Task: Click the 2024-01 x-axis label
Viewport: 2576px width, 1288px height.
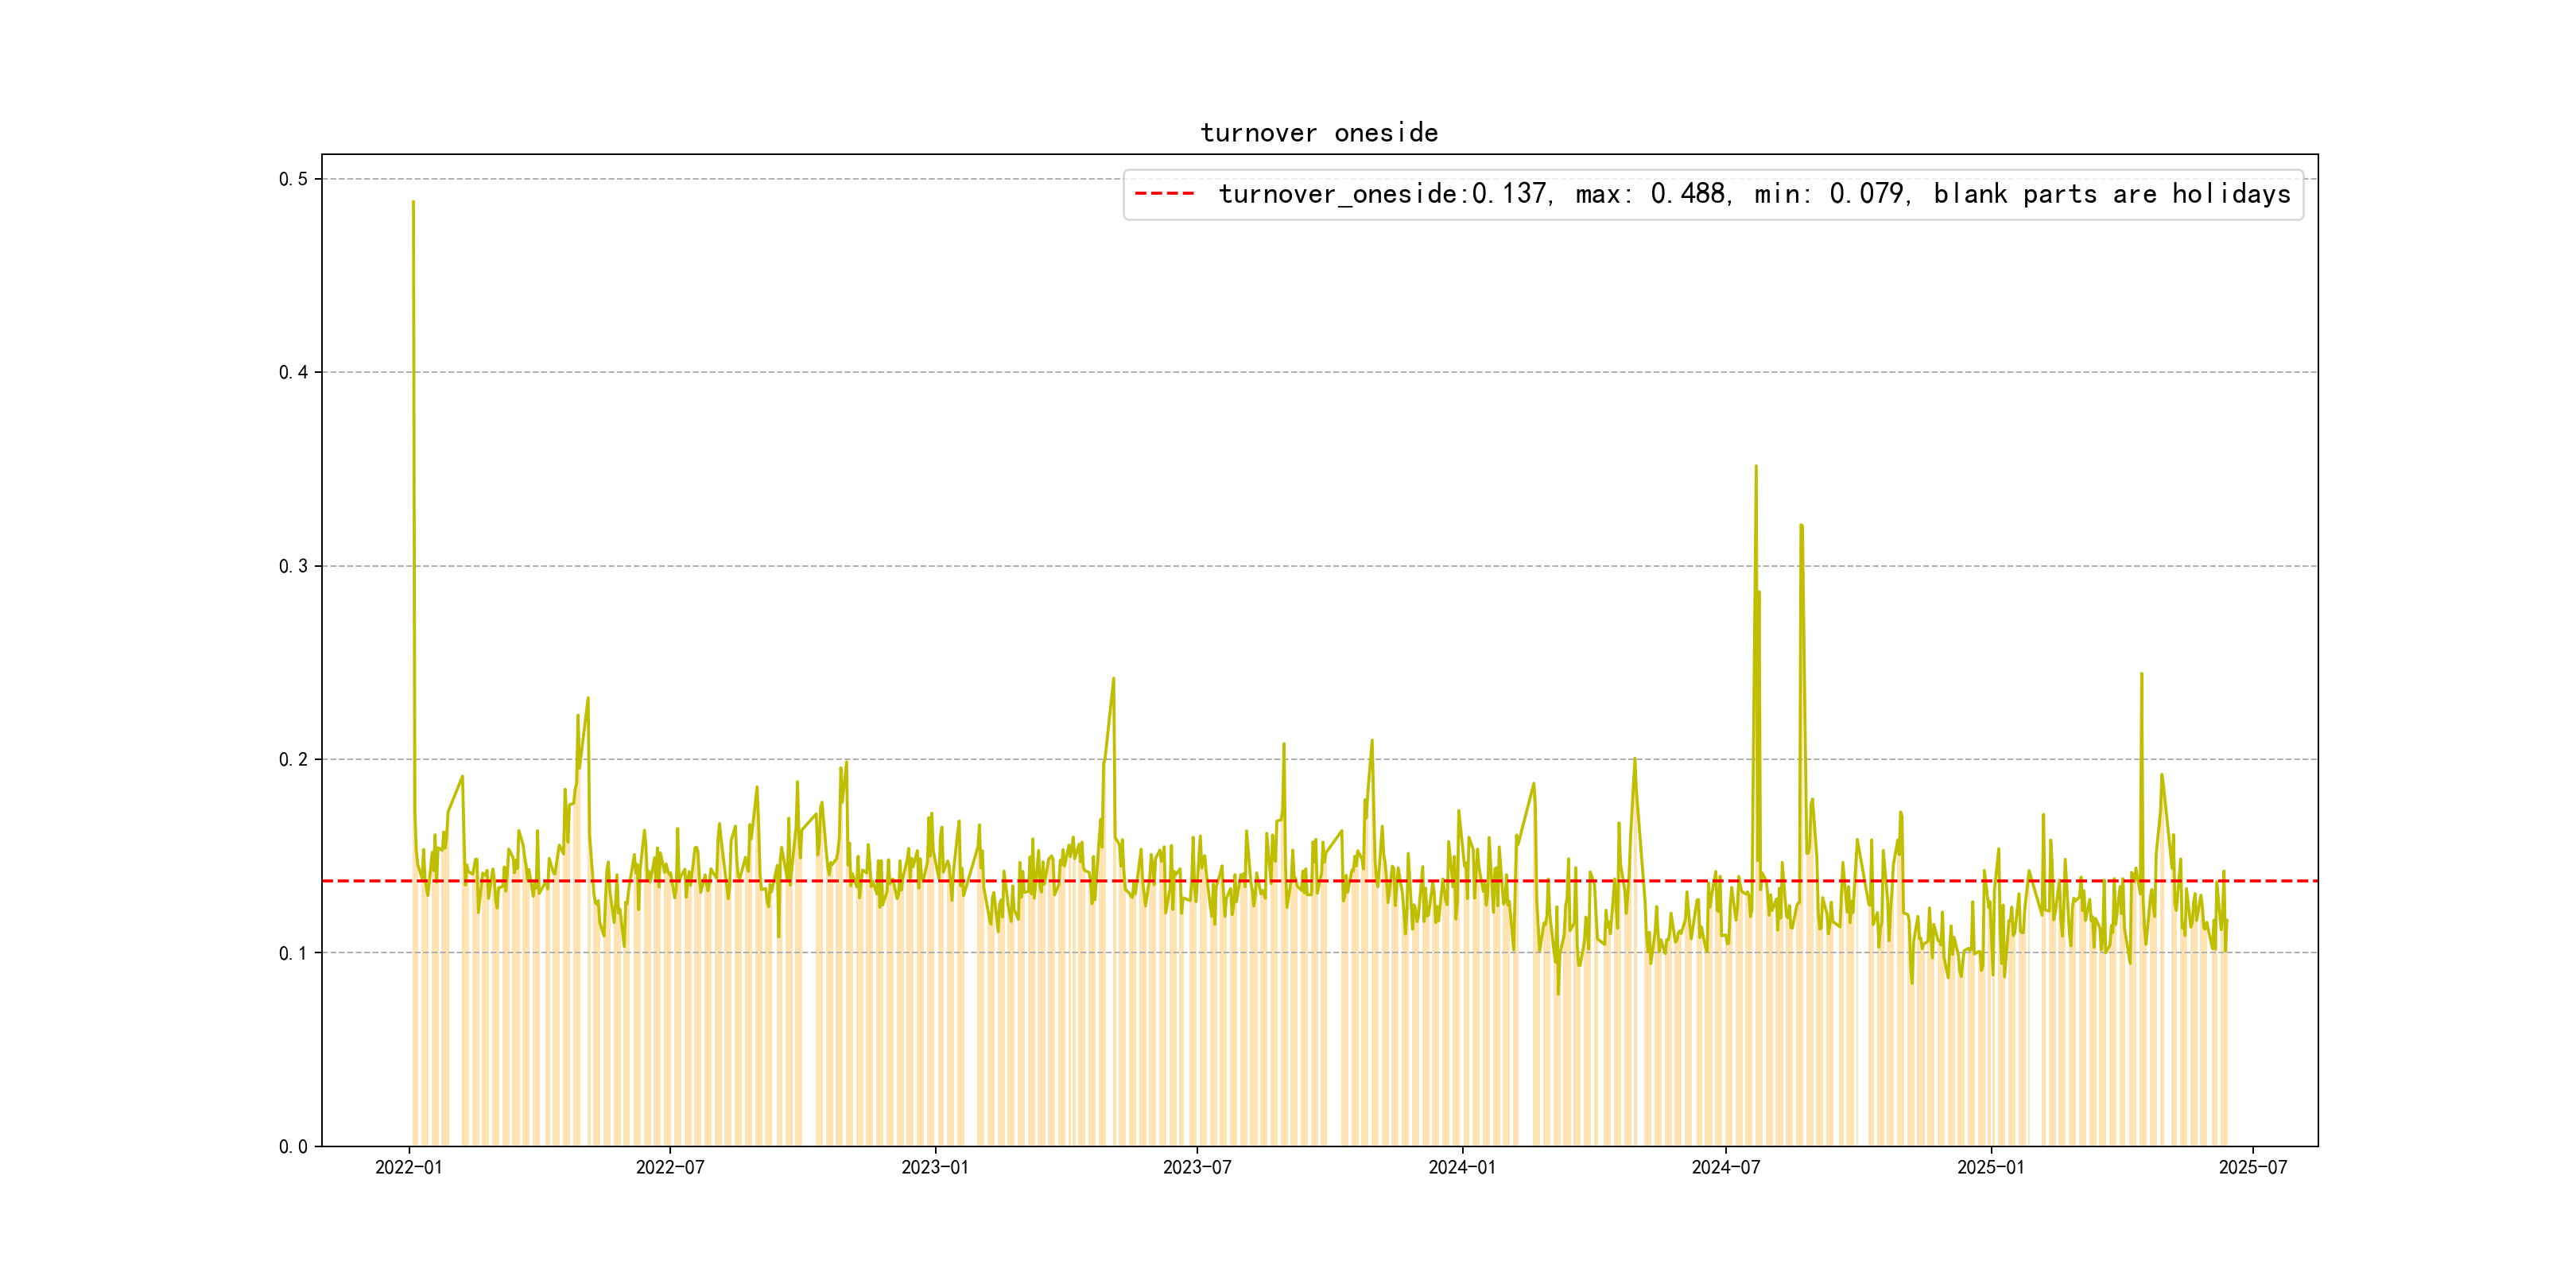Action: point(1462,1167)
